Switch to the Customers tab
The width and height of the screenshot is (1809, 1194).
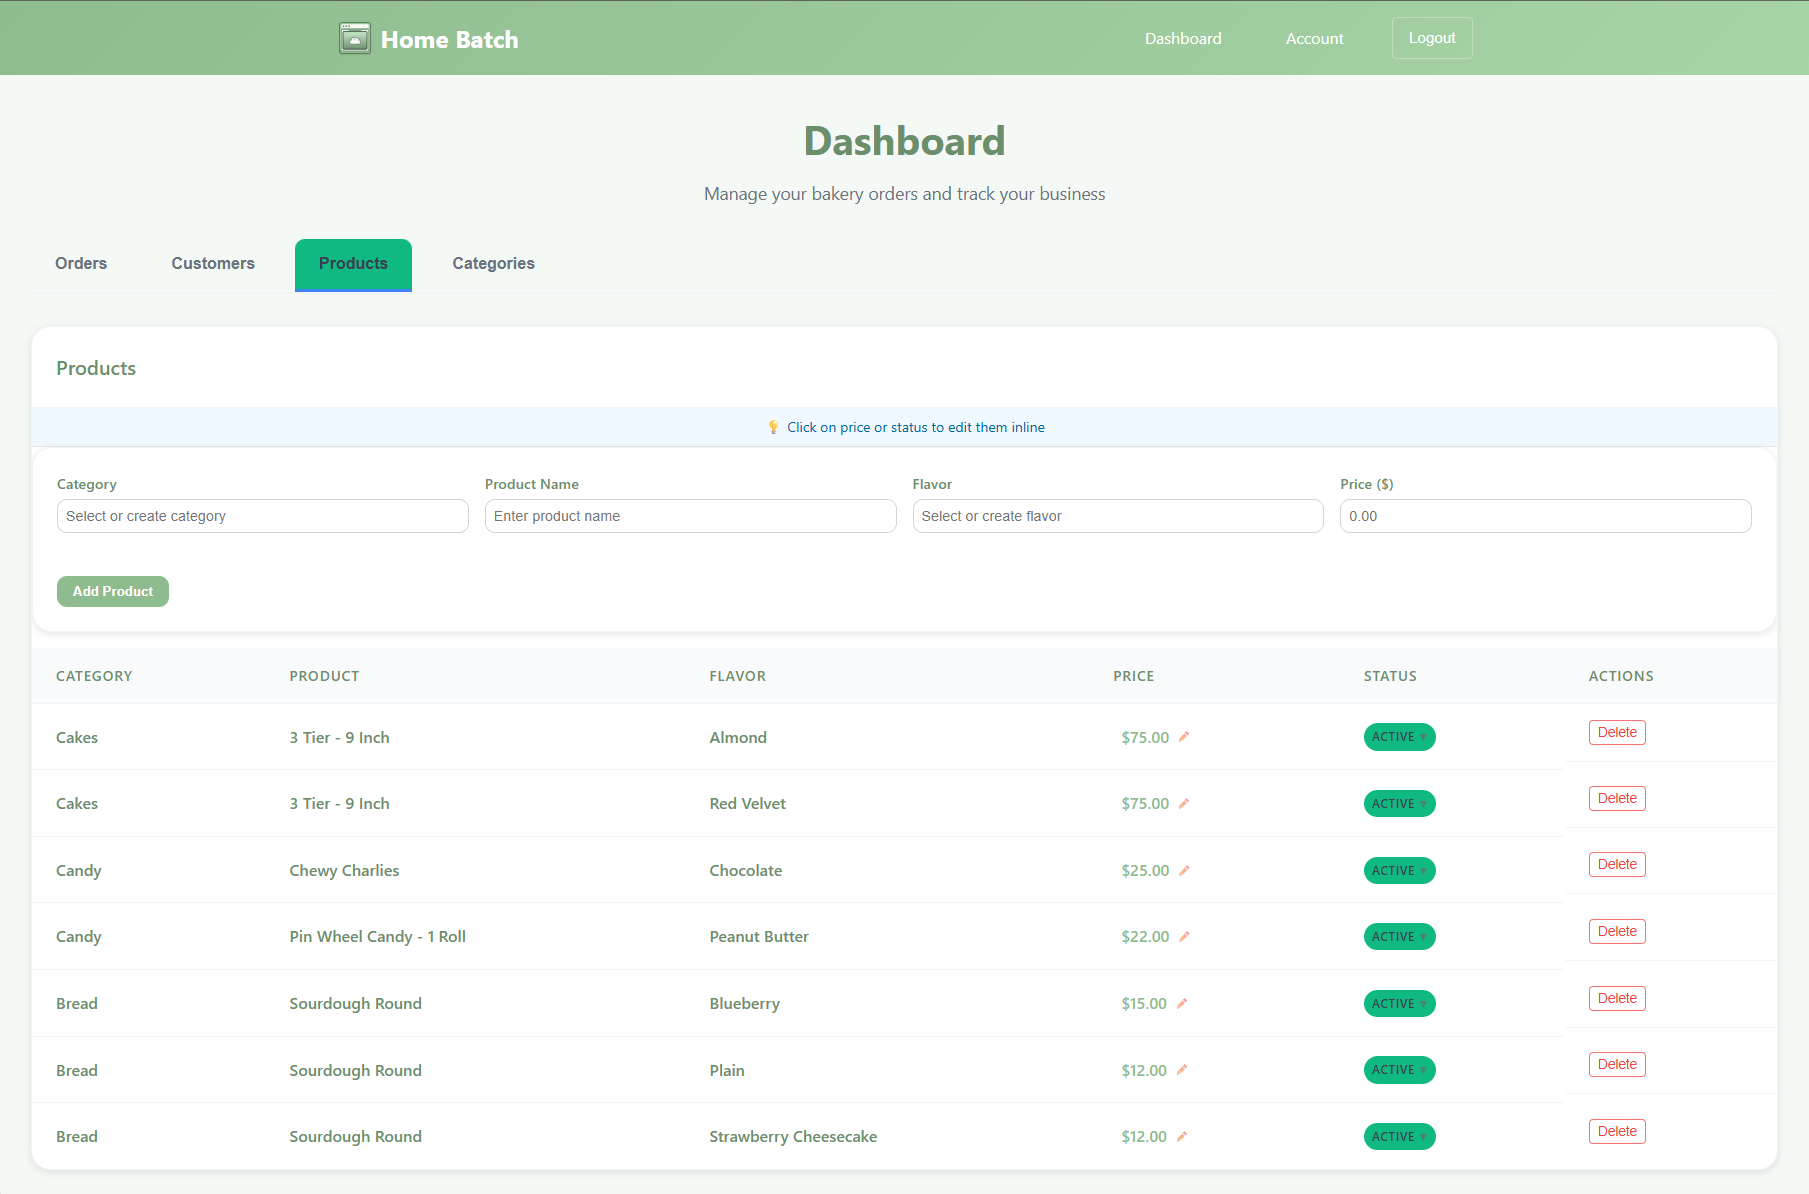213,263
